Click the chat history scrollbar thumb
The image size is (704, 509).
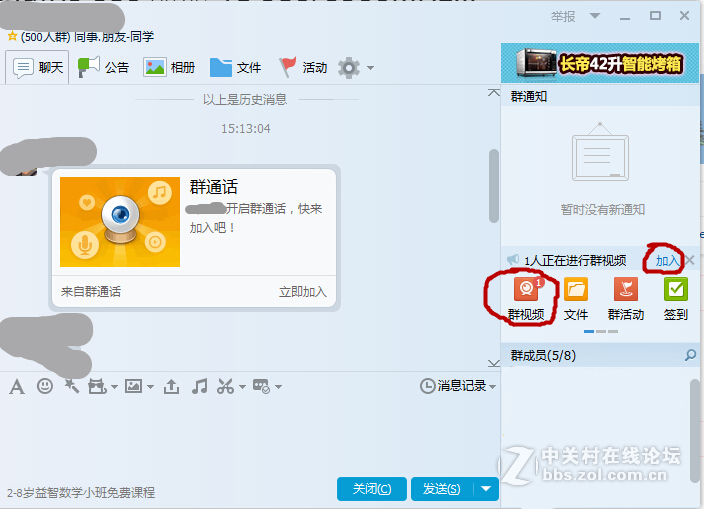pyautogui.click(x=494, y=186)
